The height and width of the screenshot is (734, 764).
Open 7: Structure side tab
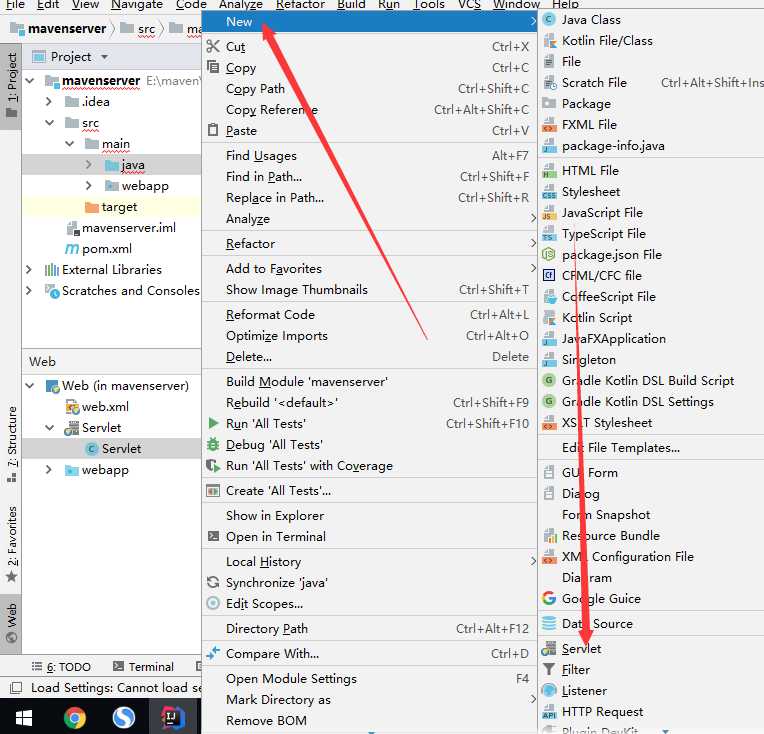(x=11, y=444)
